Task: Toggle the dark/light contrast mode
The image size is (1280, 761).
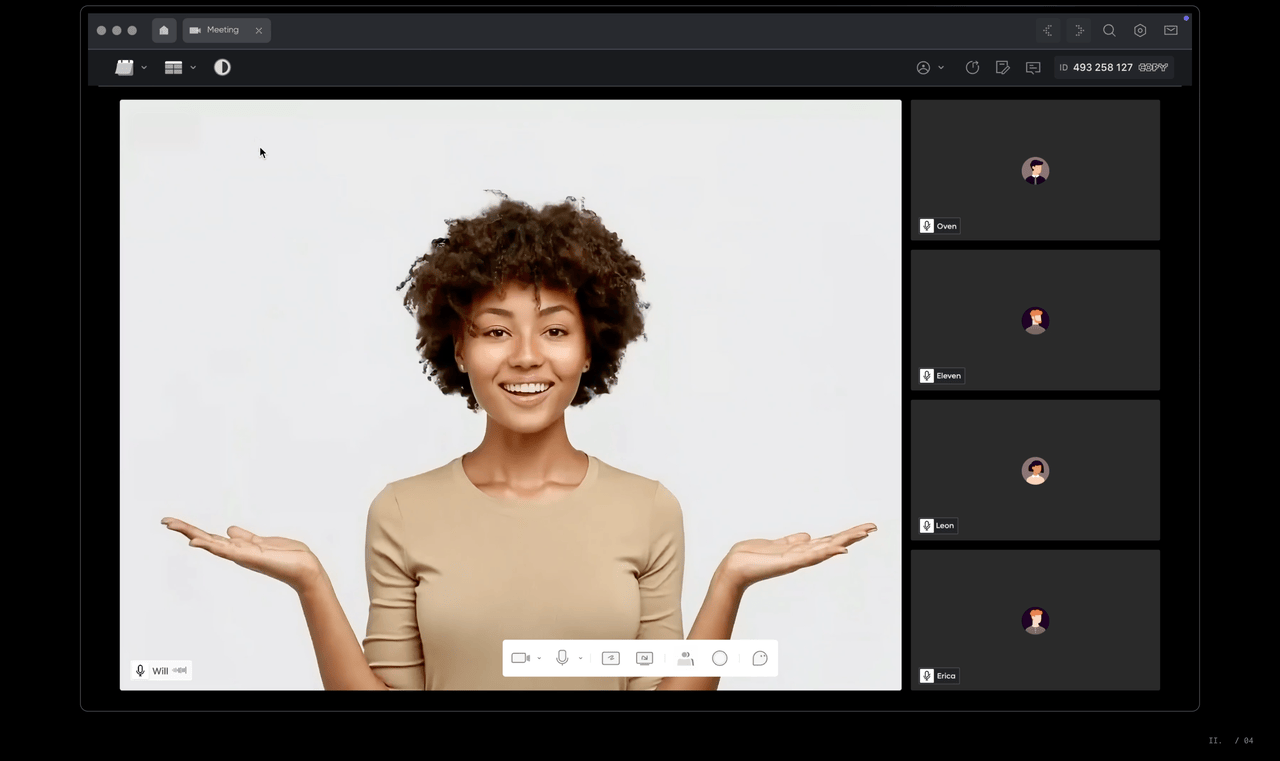Action: 222,67
